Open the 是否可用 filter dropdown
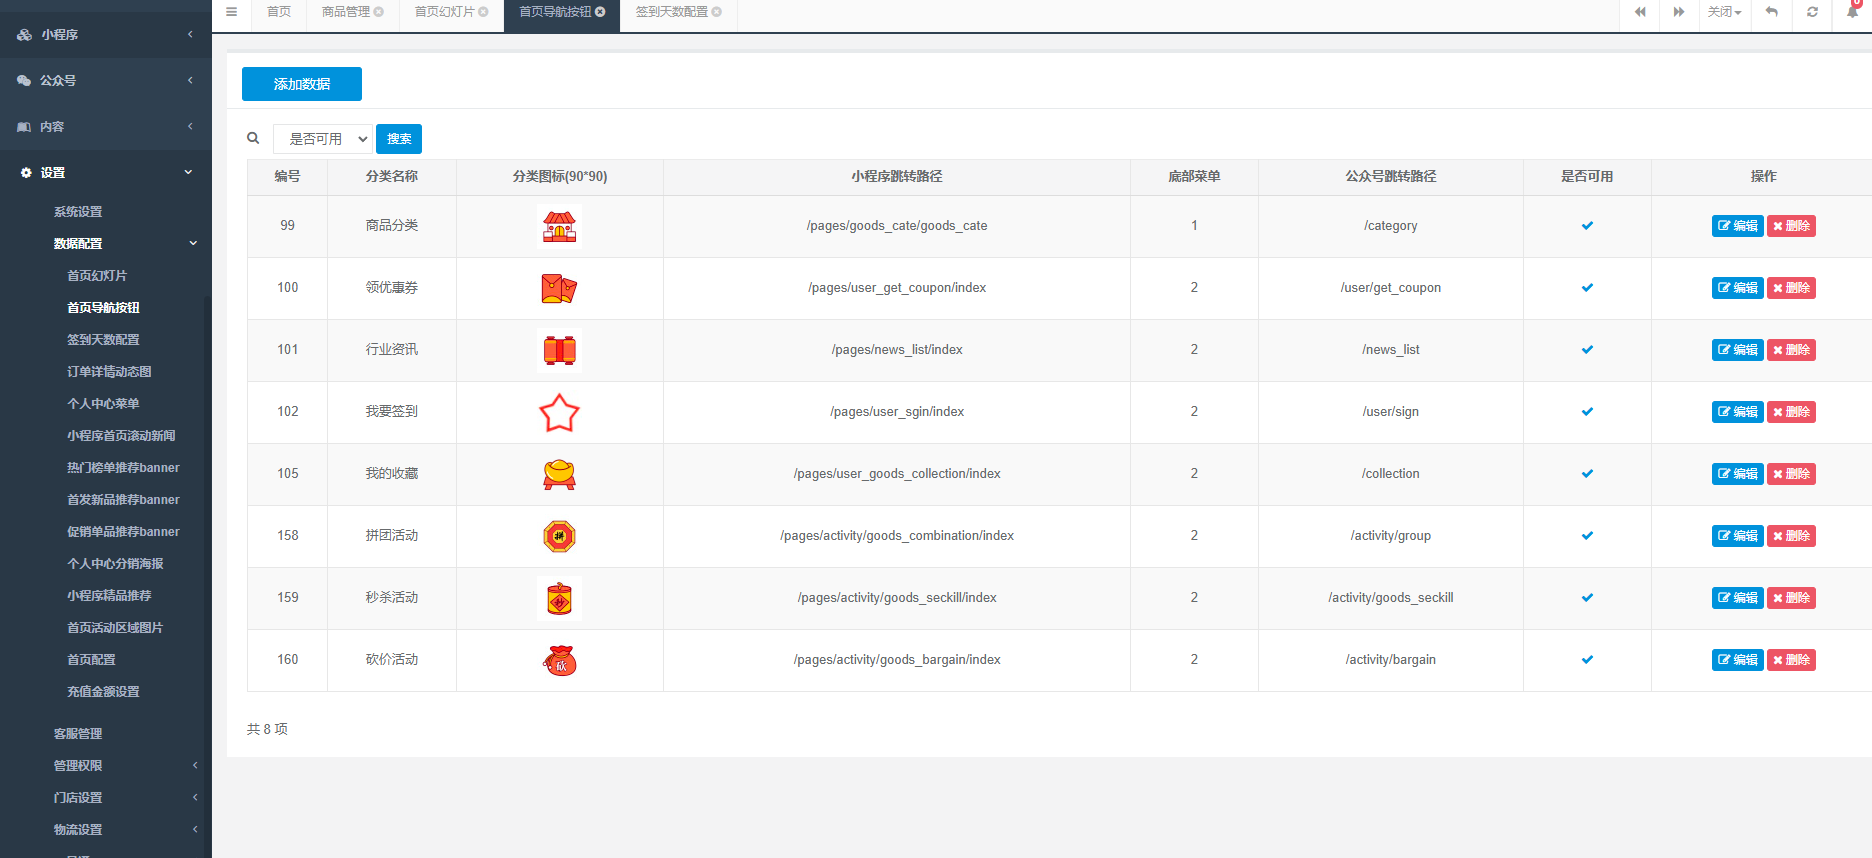Screen dimensions: 1872x858 323,139
